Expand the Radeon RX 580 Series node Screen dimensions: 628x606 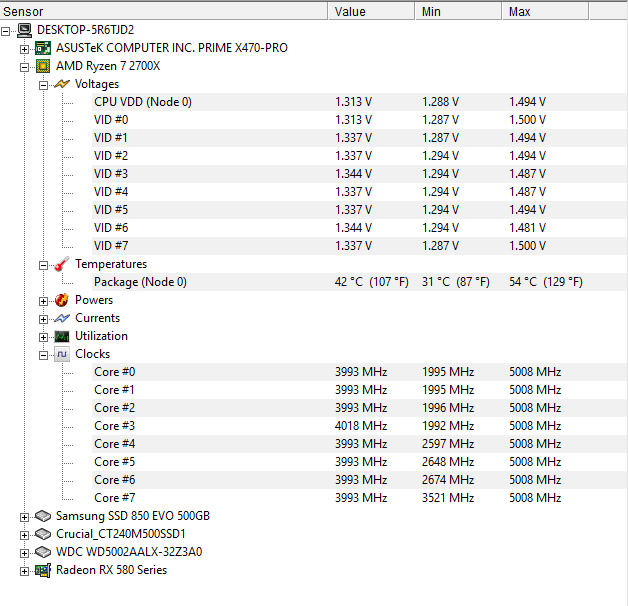(x=24, y=571)
